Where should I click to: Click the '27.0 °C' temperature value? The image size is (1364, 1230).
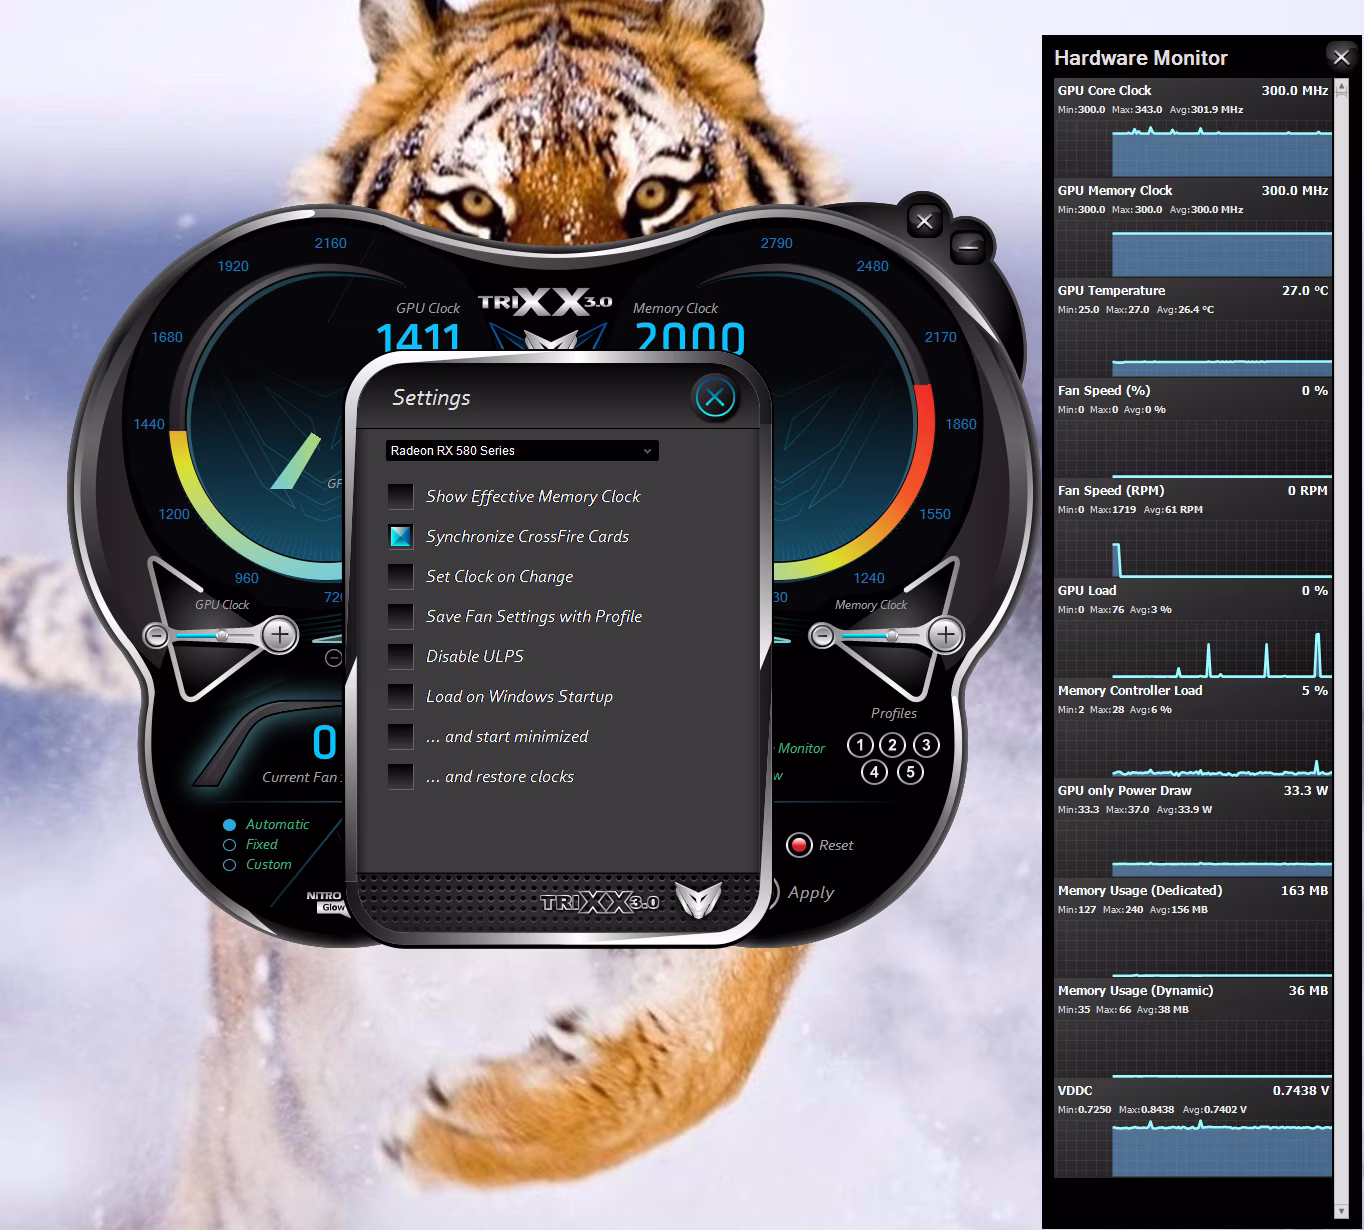click(x=1305, y=291)
